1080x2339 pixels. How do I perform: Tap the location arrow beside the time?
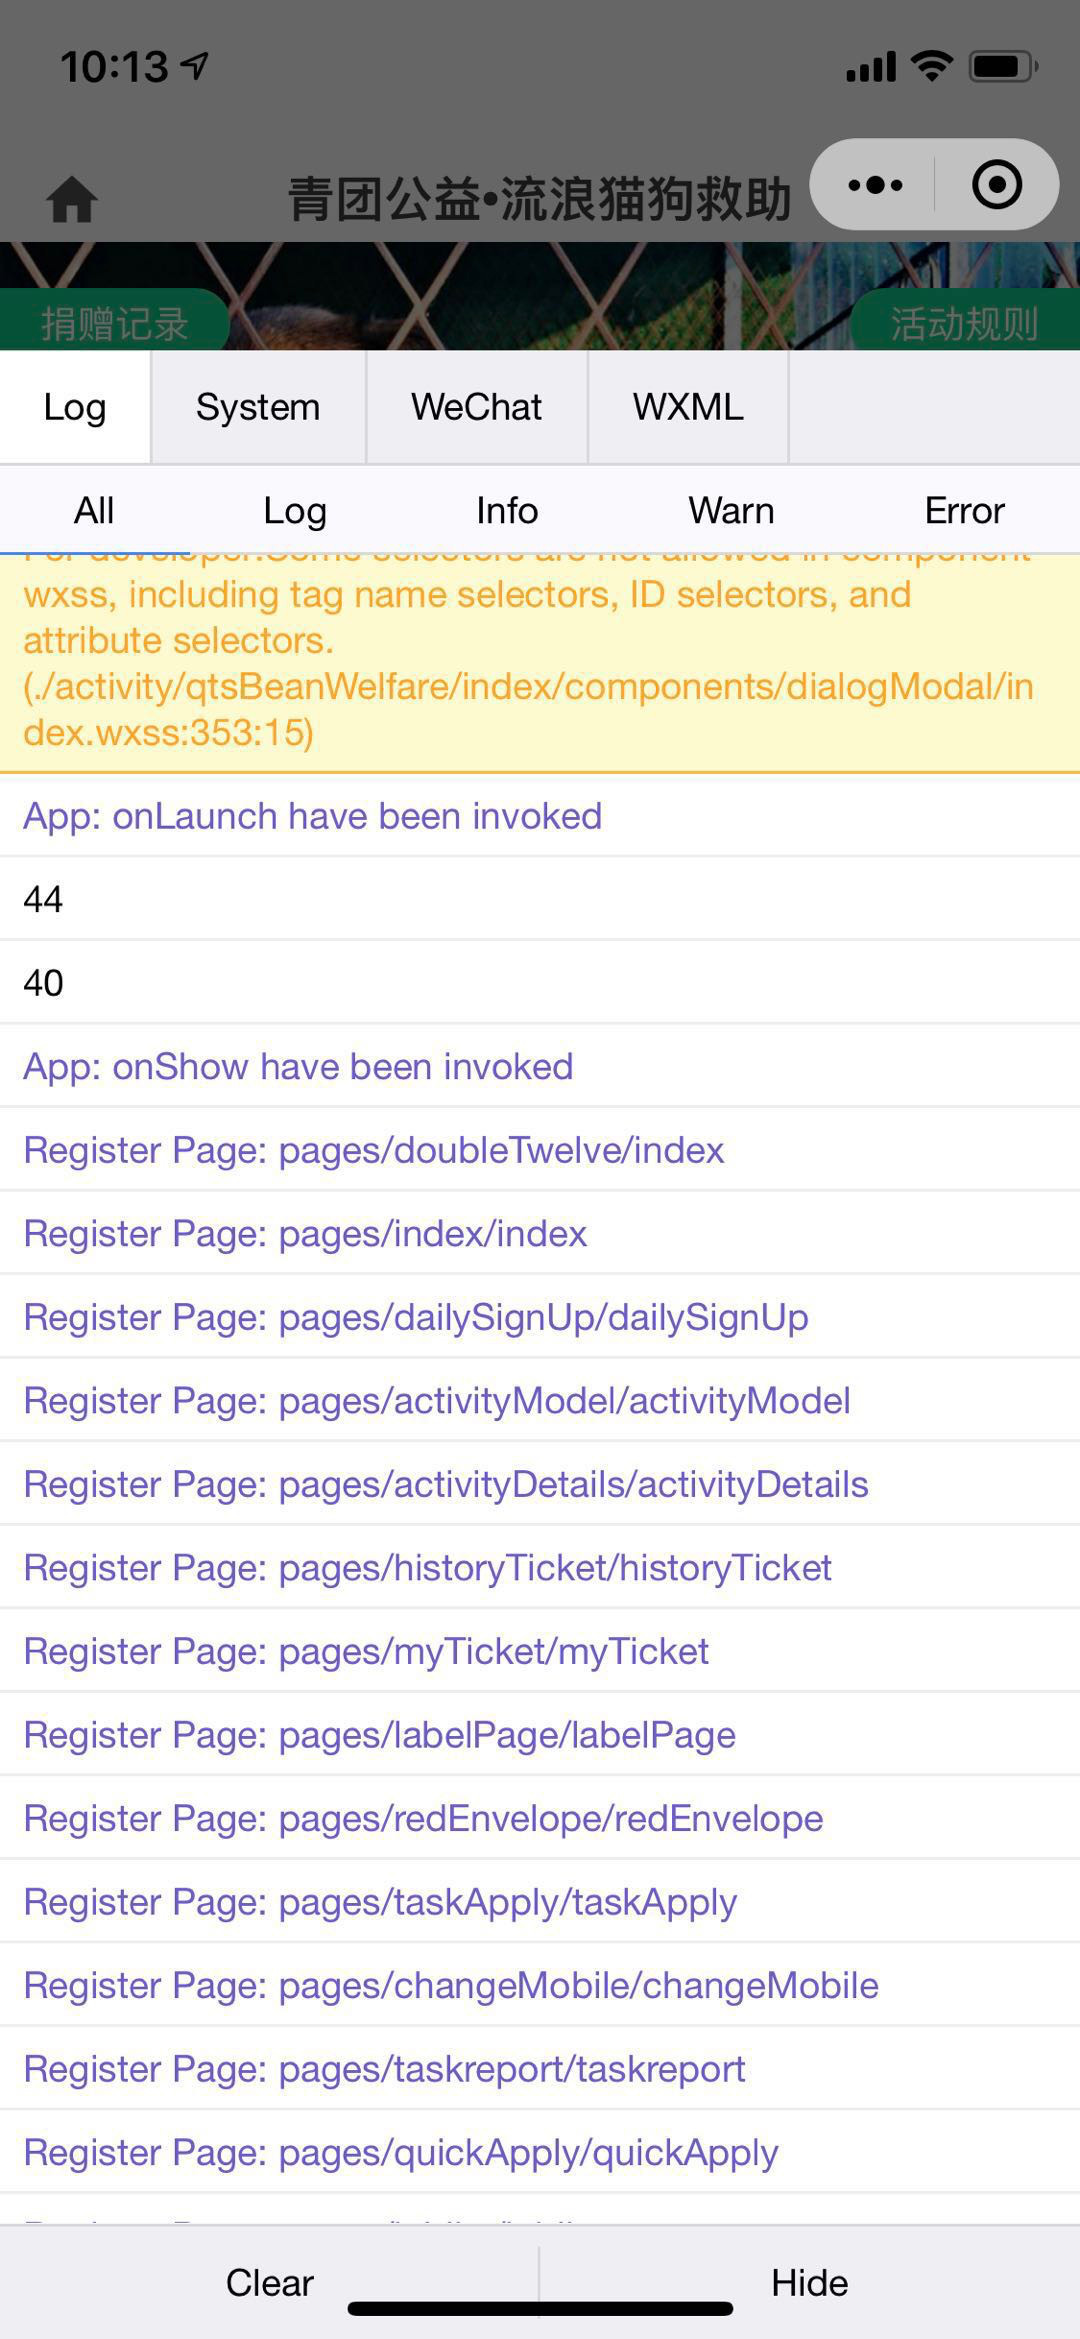(194, 66)
